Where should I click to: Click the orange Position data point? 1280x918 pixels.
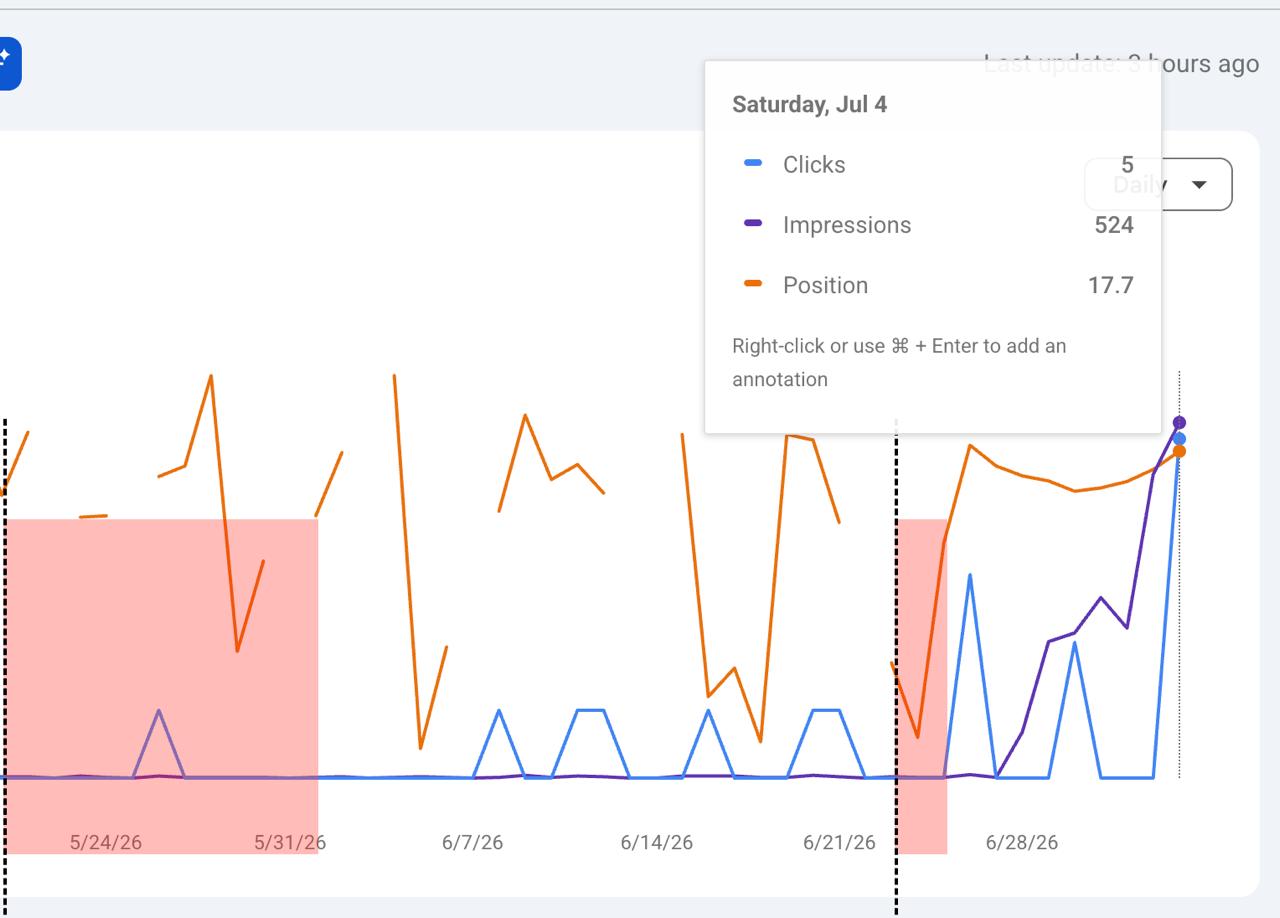pos(1179,452)
